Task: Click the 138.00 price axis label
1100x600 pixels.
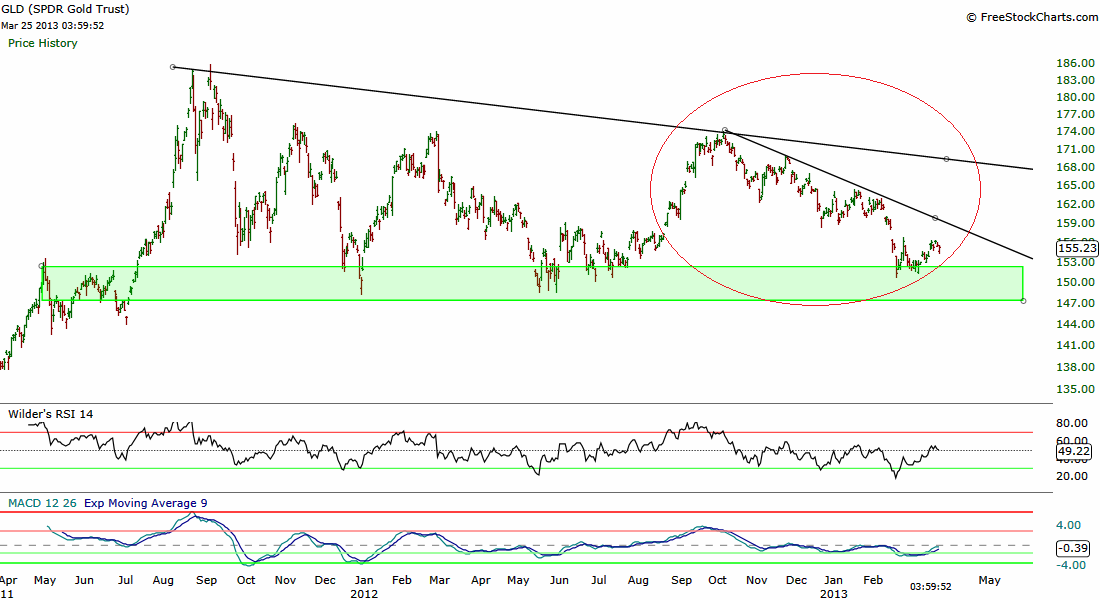Action: (1075, 367)
